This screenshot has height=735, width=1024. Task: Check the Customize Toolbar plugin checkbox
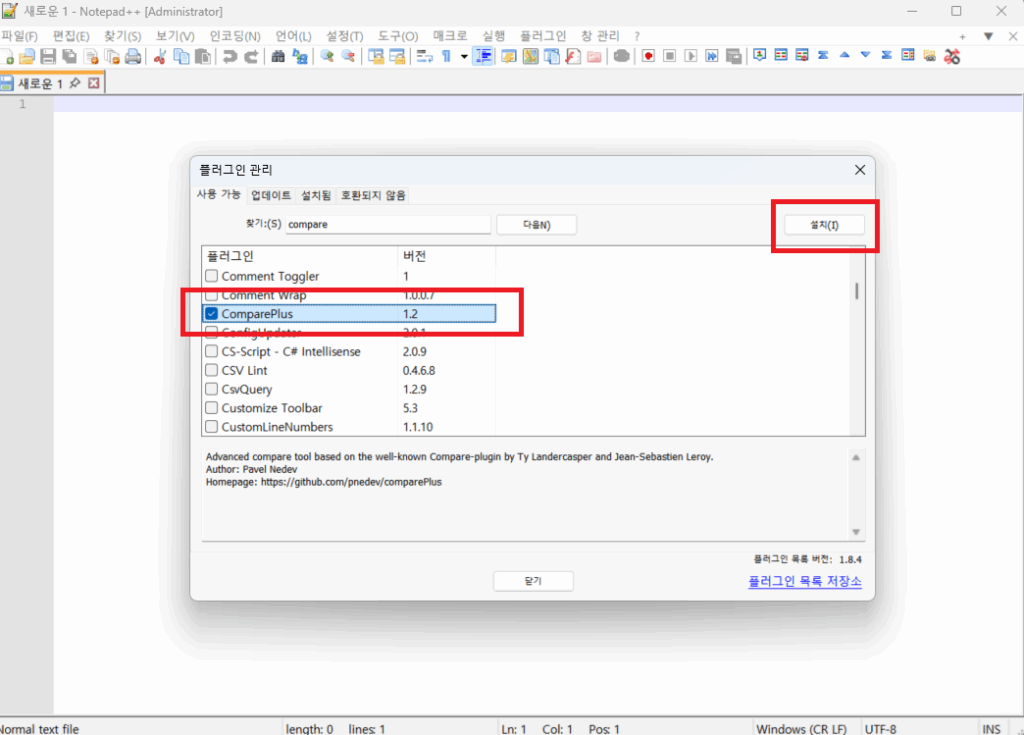[210, 408]
